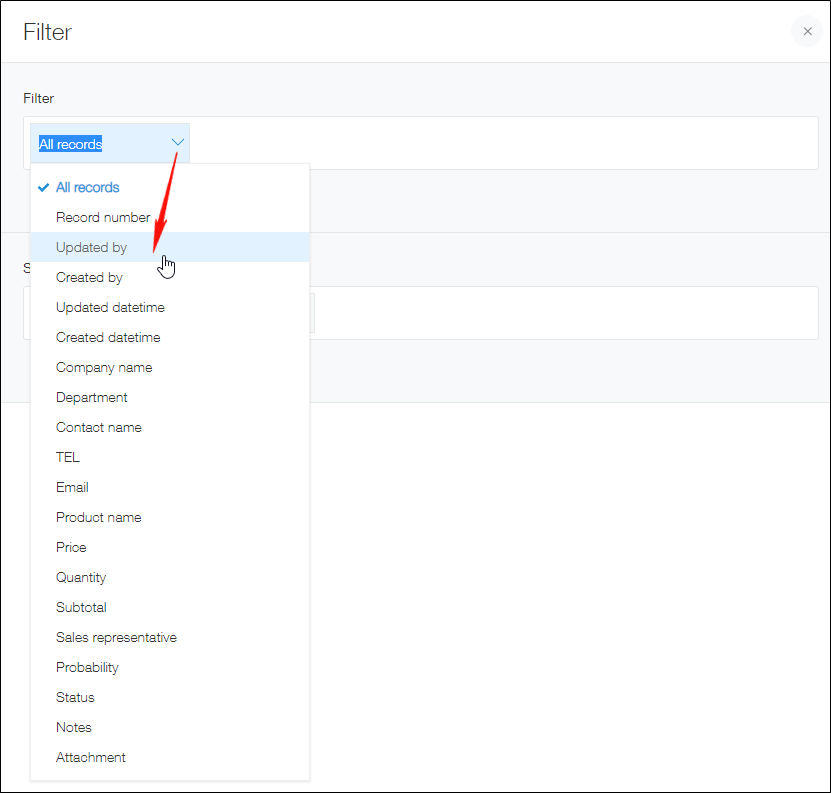The height and width of the screenshot is (793, 831).
Task: Select Created by in the dropdown list
Action: (89, 277)
